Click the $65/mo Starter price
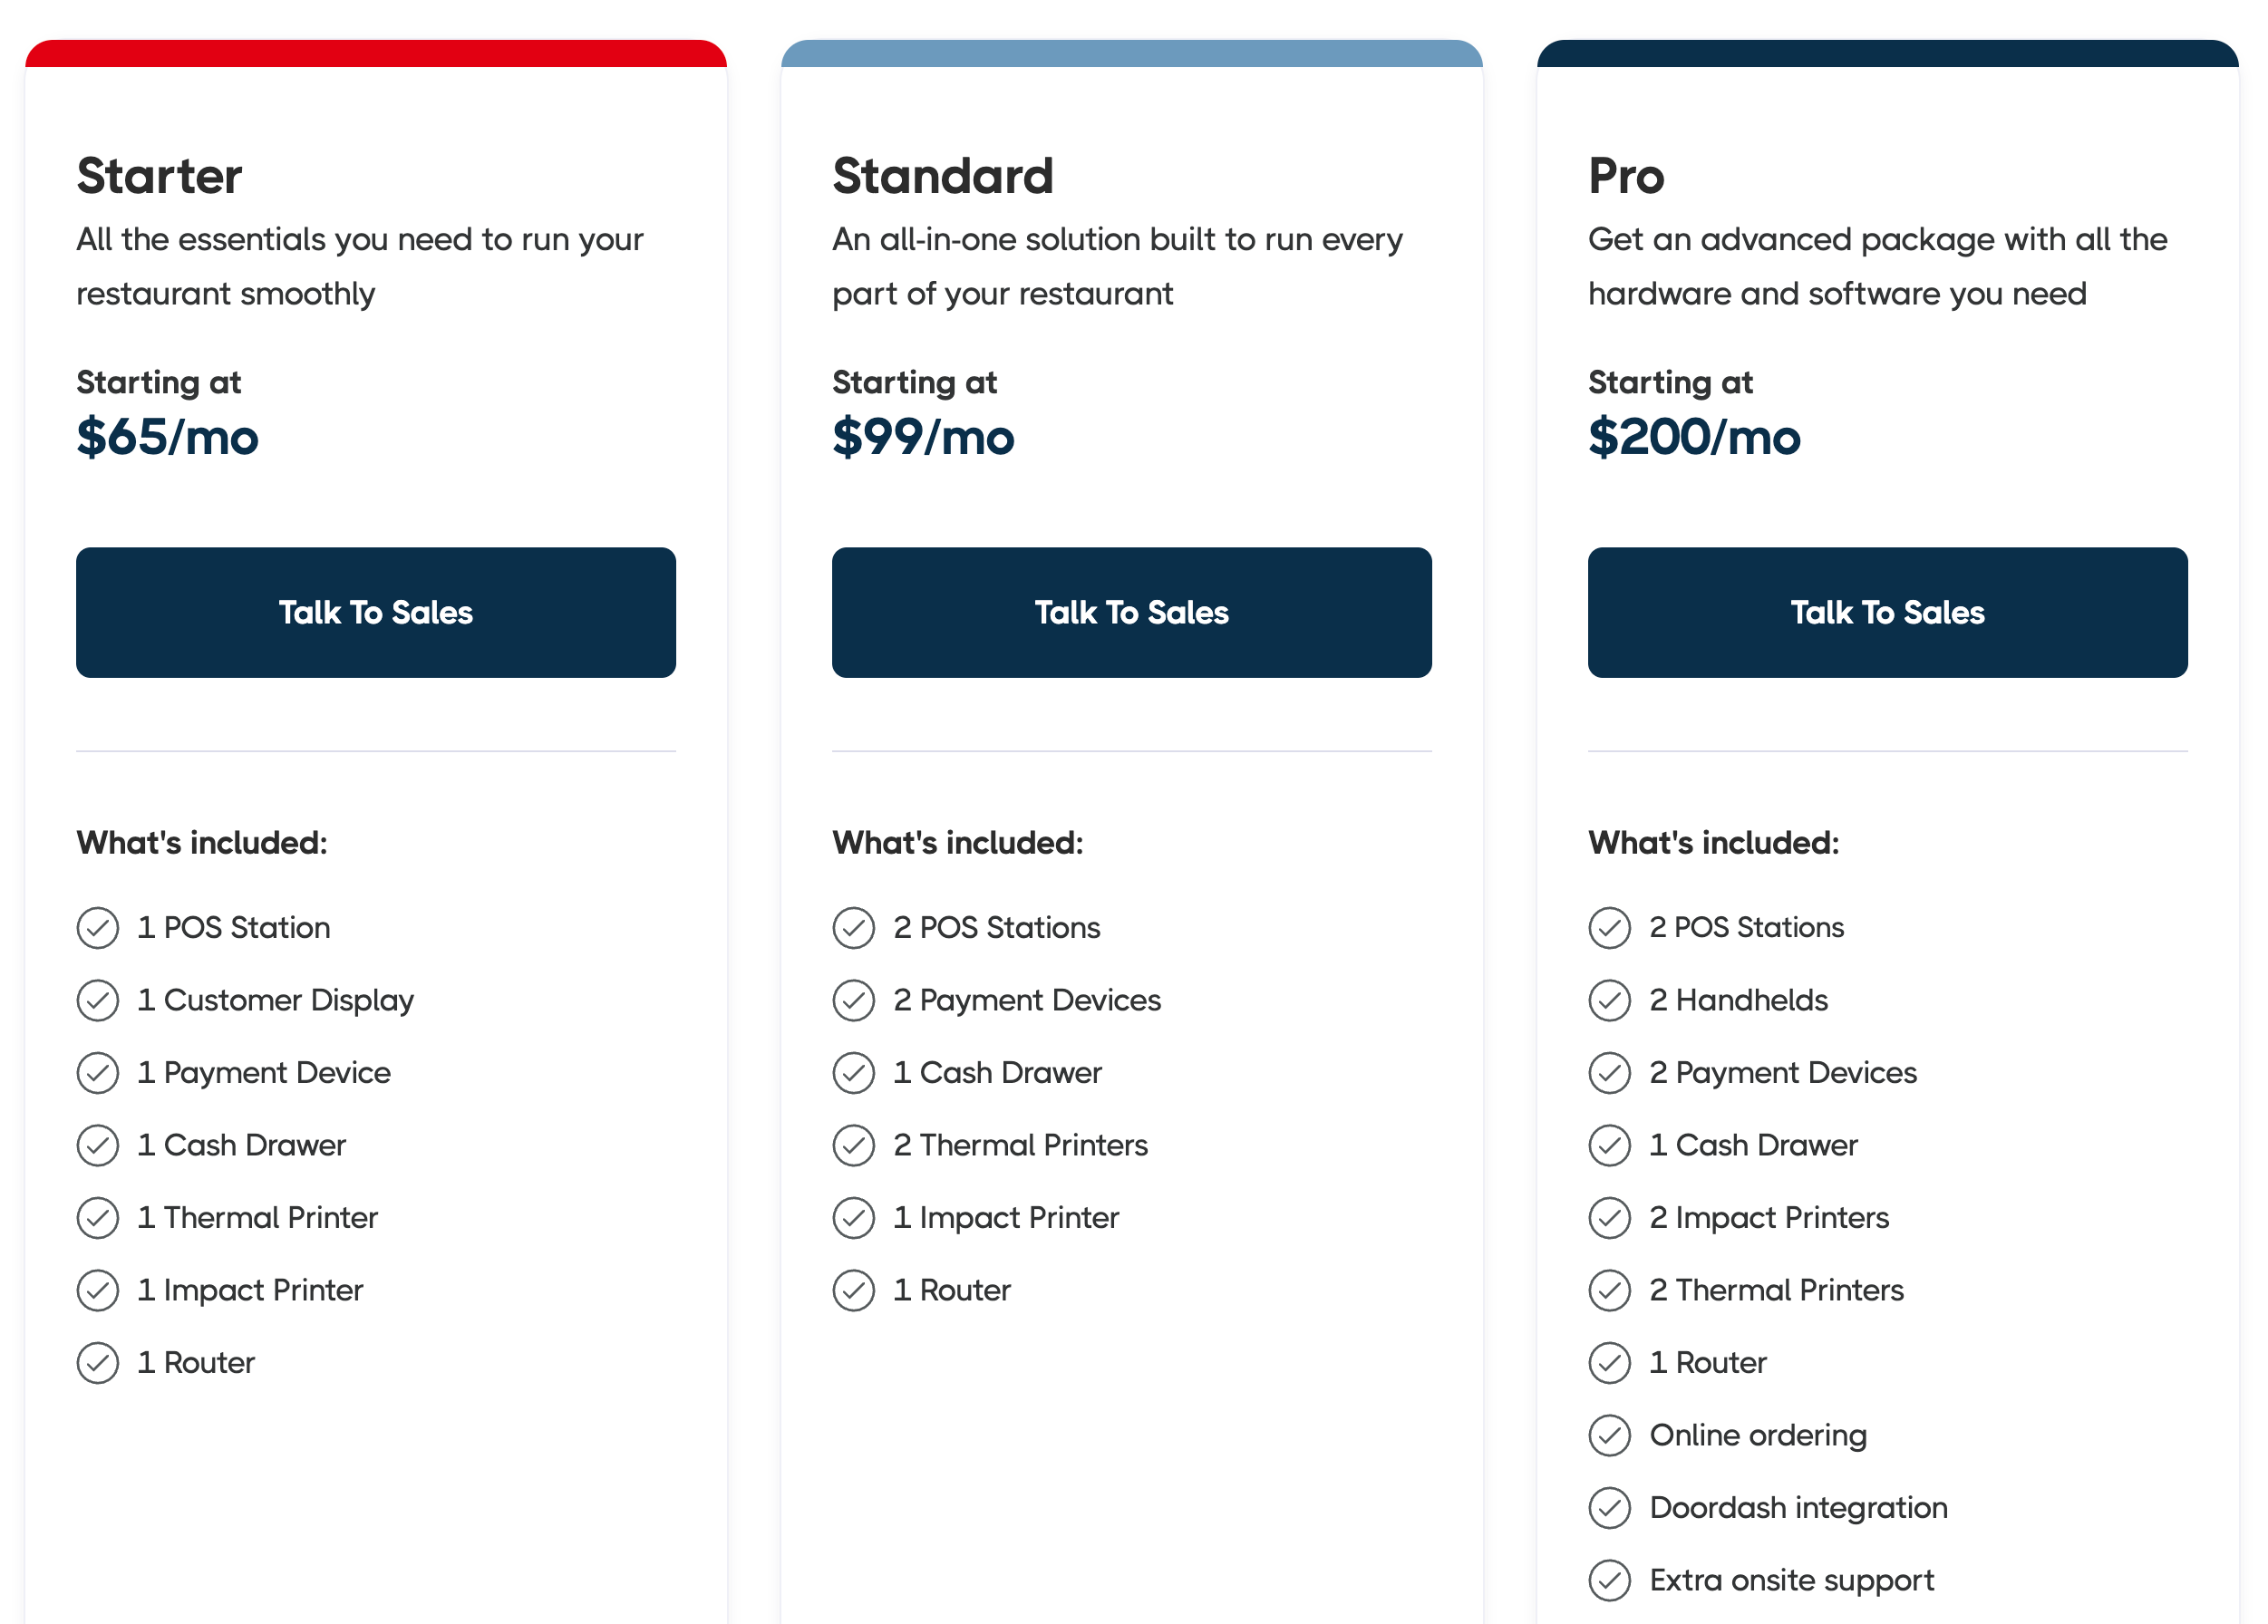2268x1624 pixels. tap(167, 437)
